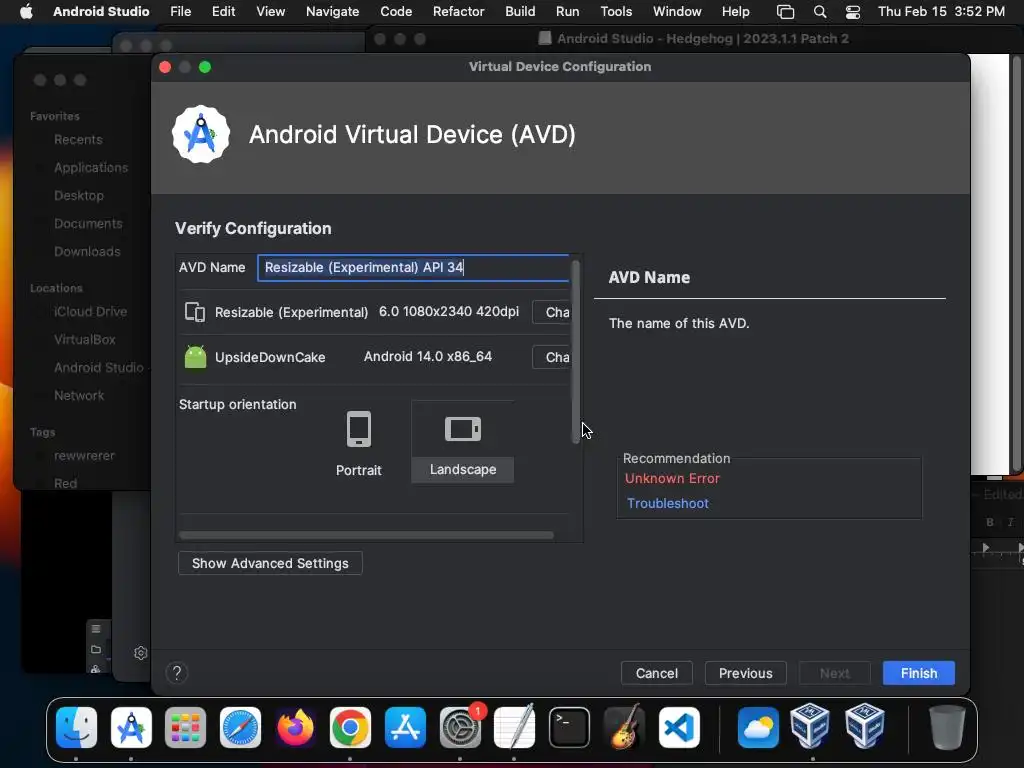Open the Help menu
The height and width of the screenshot is (768, 1024).
[x=735, y=11]
